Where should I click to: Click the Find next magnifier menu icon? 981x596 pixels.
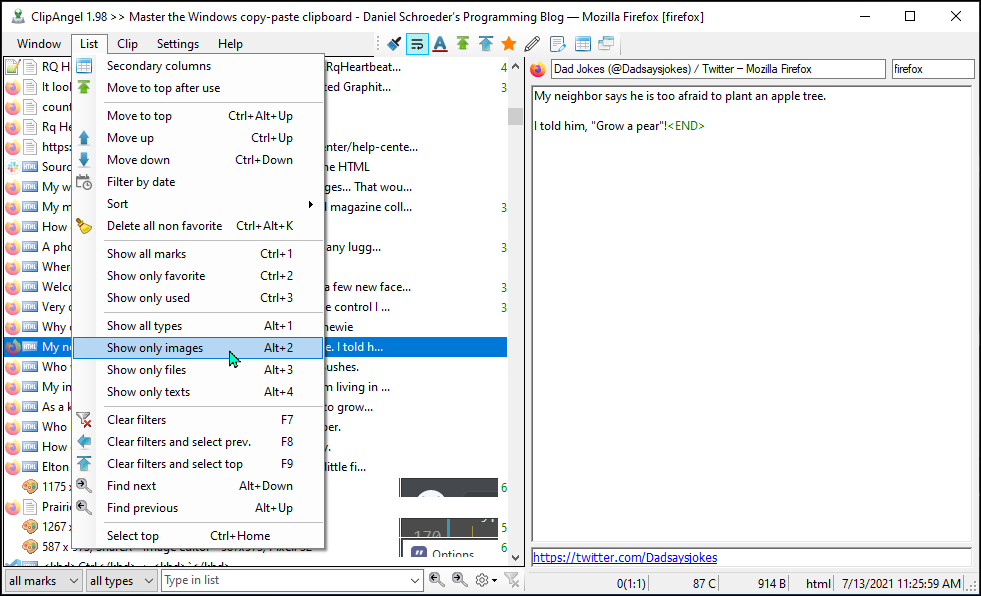click(84, 485)
